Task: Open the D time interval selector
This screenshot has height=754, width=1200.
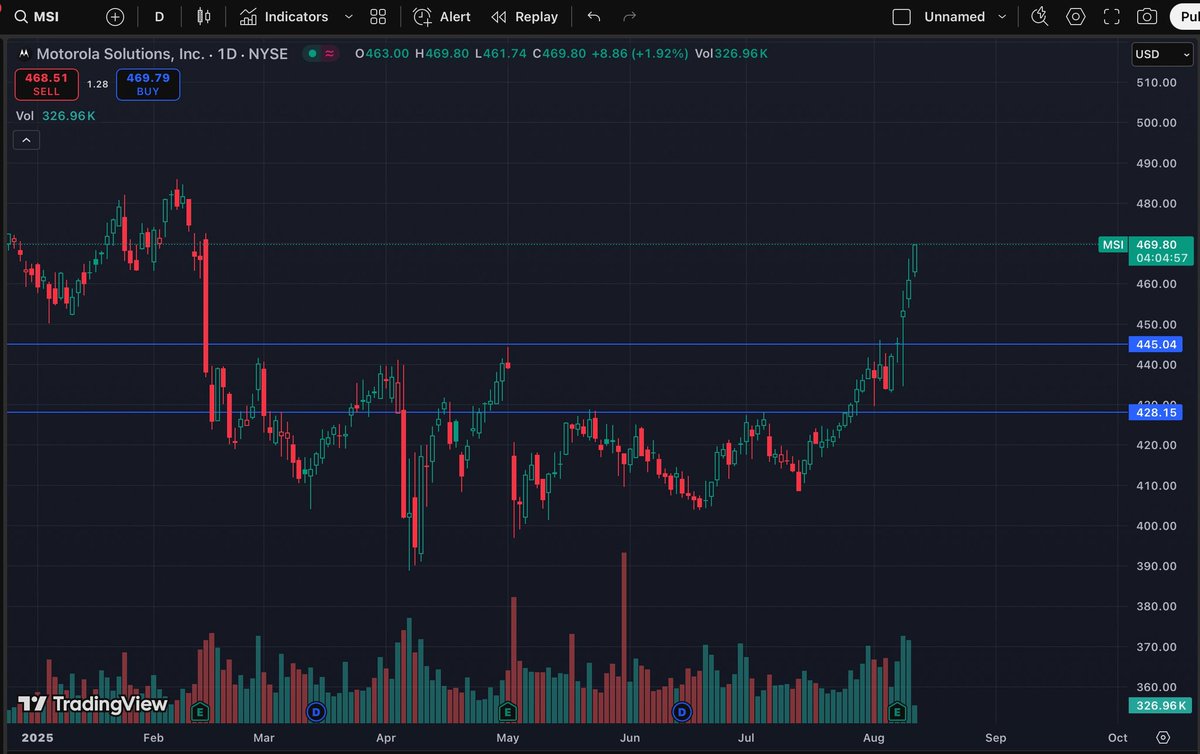Action: [159, 16]
